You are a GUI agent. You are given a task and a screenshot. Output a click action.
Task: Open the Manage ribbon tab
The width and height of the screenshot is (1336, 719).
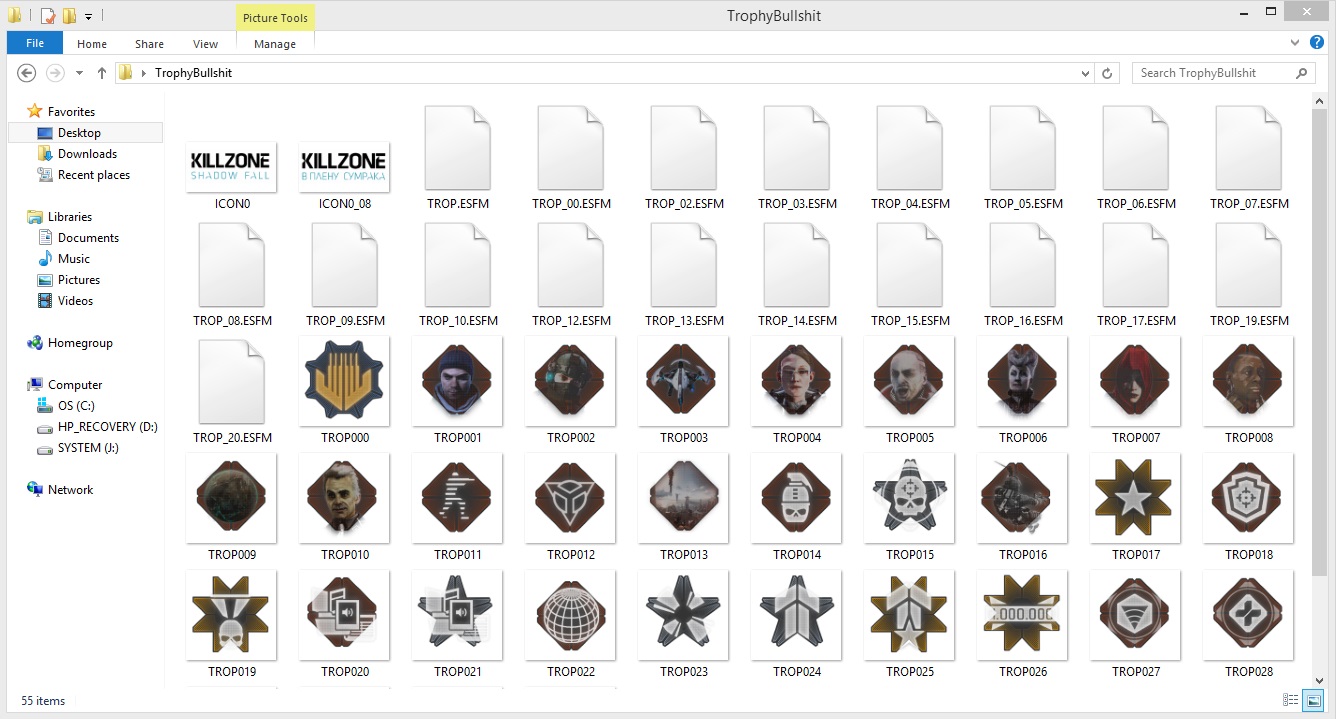[x=275, y=44]
